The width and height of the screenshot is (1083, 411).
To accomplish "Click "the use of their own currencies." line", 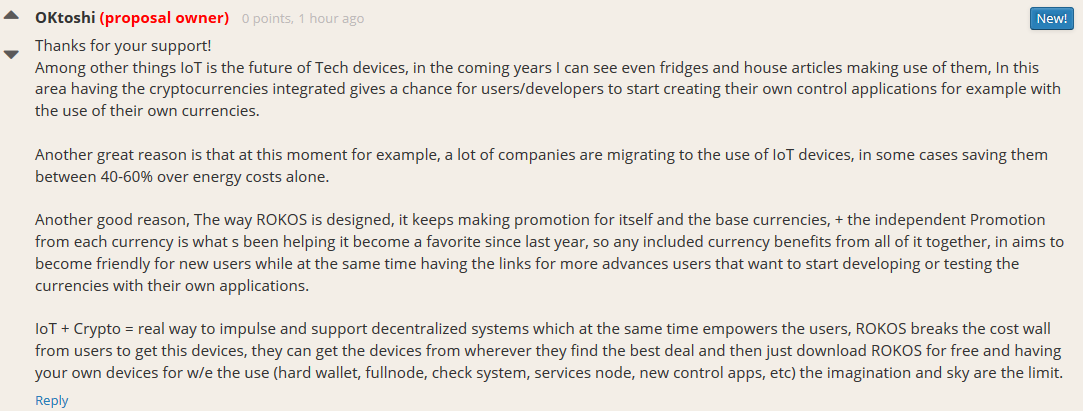I will coord(148,112).
